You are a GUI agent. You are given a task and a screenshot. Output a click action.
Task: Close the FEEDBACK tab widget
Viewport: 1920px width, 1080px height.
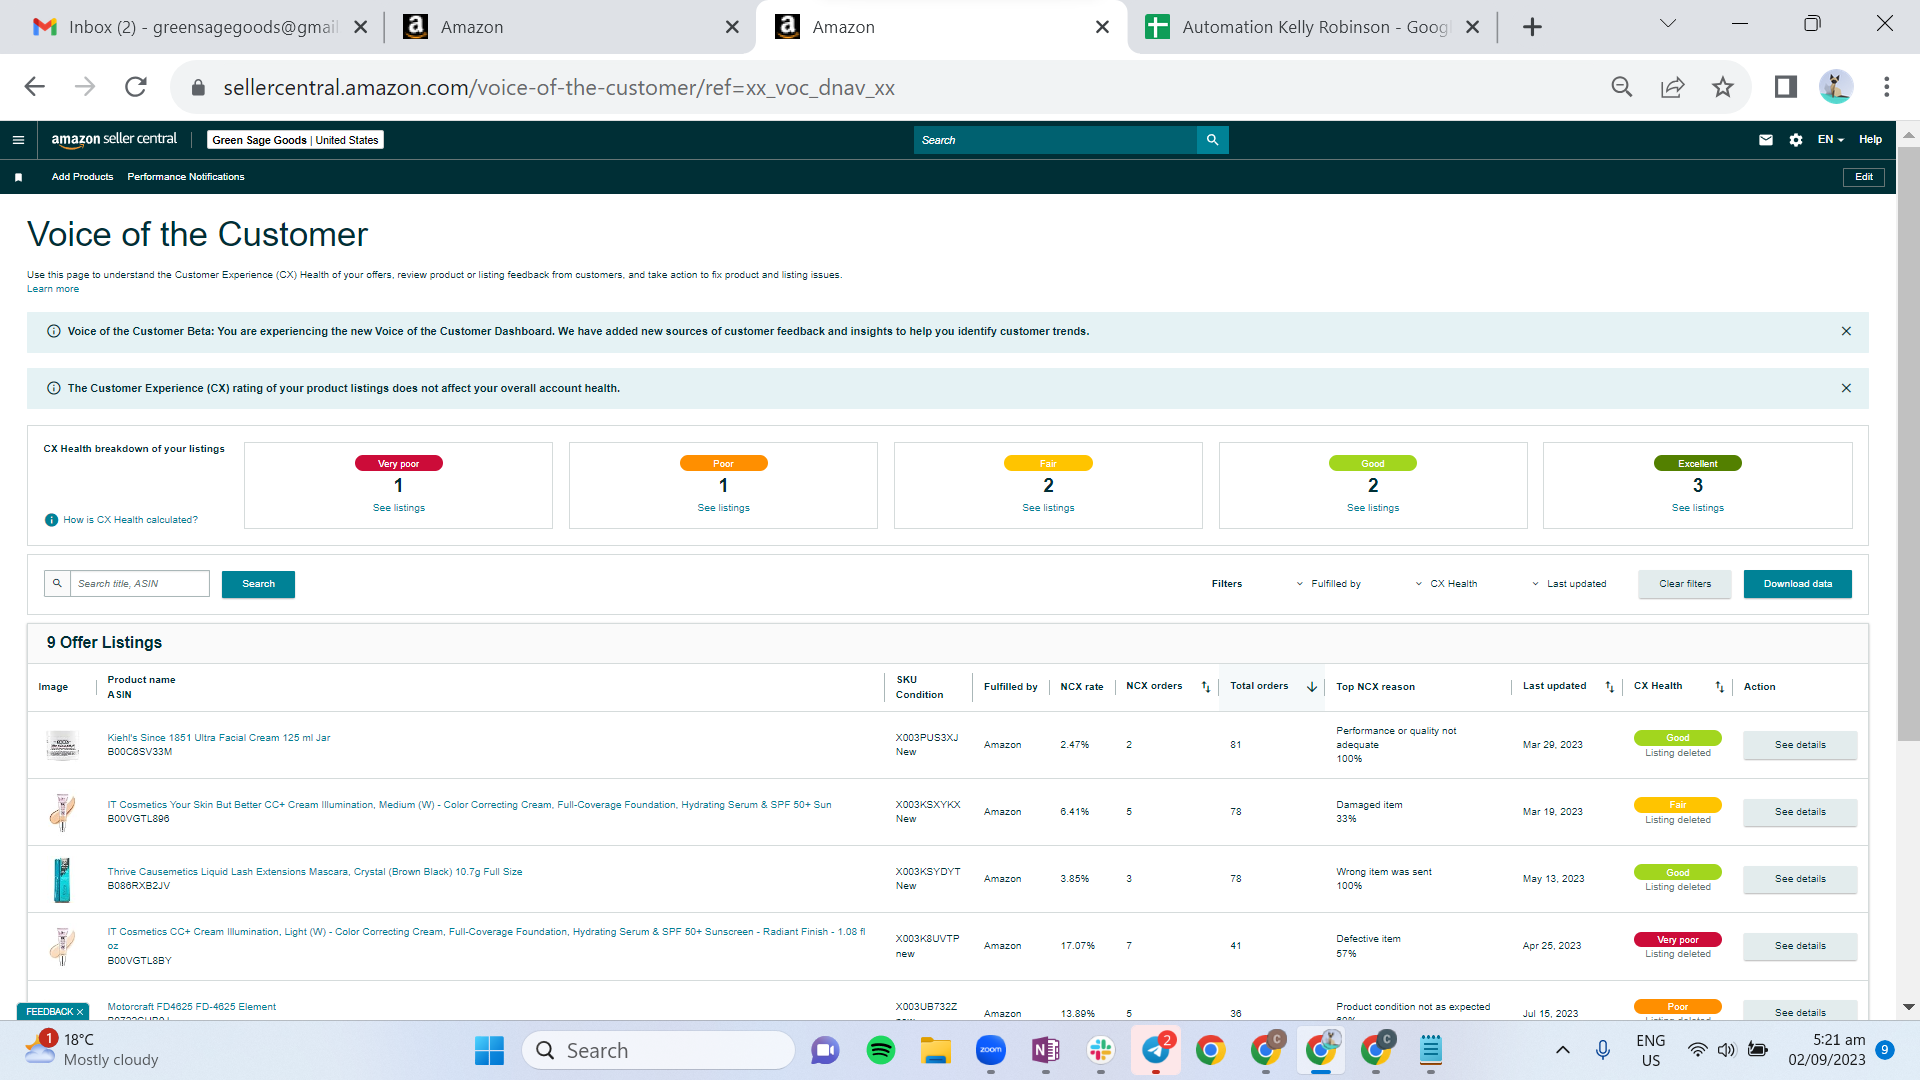point(80,1012)
